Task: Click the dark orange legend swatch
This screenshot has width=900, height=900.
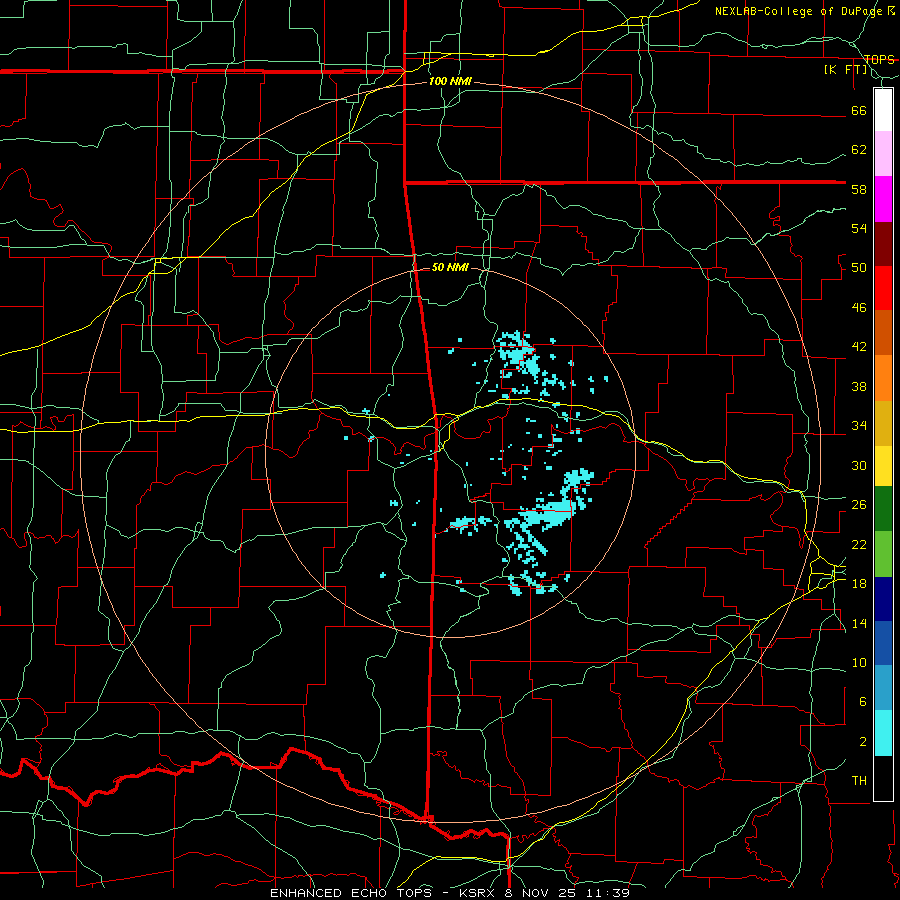Action: 883,332
